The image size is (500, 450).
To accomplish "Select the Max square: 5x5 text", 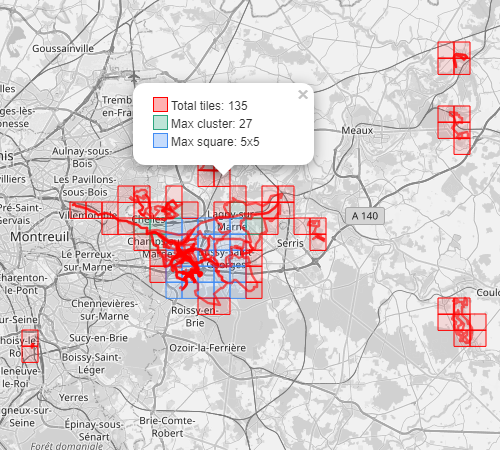I will click(x=215, y=142).
